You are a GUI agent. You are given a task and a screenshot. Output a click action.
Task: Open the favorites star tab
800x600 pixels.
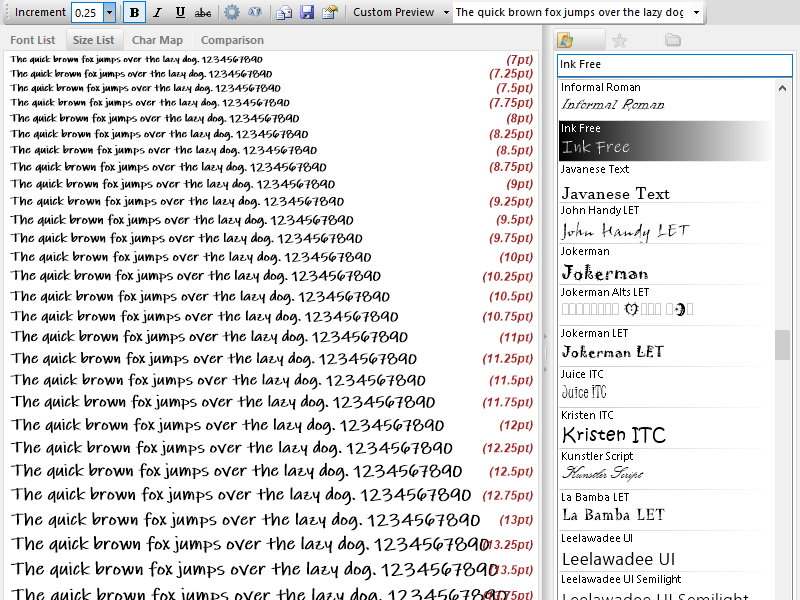619,40
